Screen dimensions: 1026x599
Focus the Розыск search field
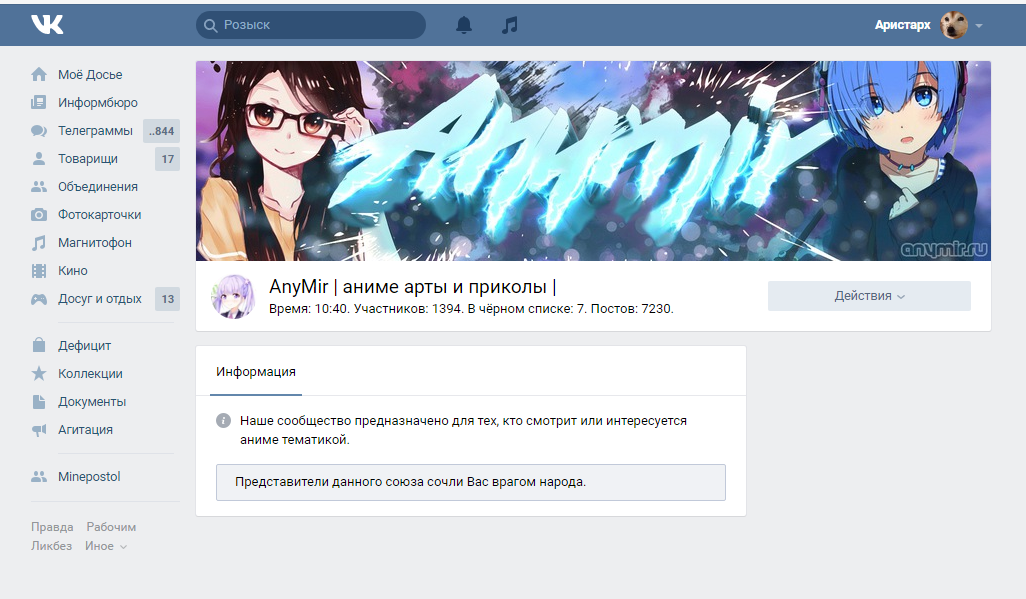tap(311, 25)
